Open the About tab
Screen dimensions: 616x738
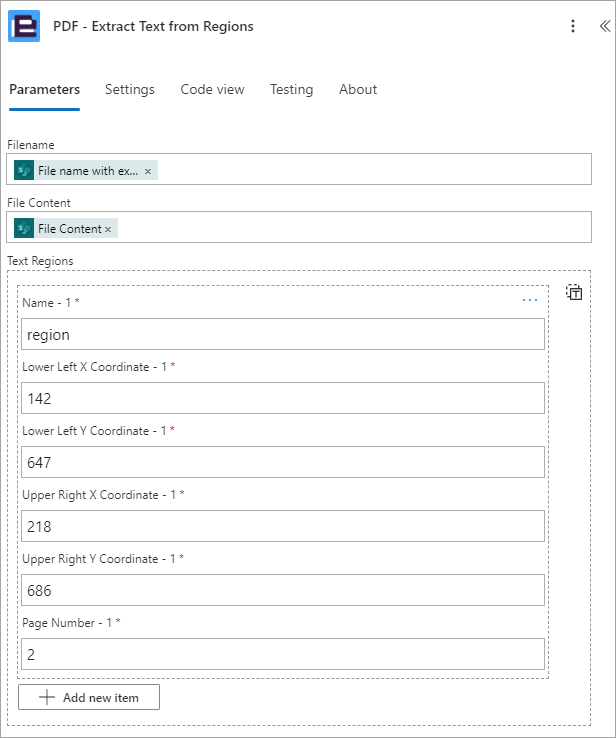coord(358,89)
